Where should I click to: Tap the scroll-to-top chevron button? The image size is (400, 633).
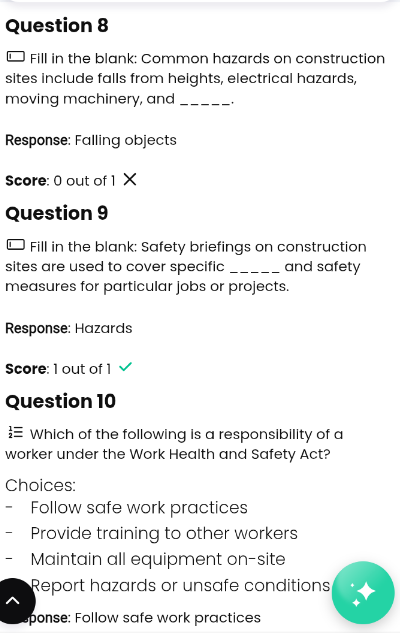tap(14, 601)
